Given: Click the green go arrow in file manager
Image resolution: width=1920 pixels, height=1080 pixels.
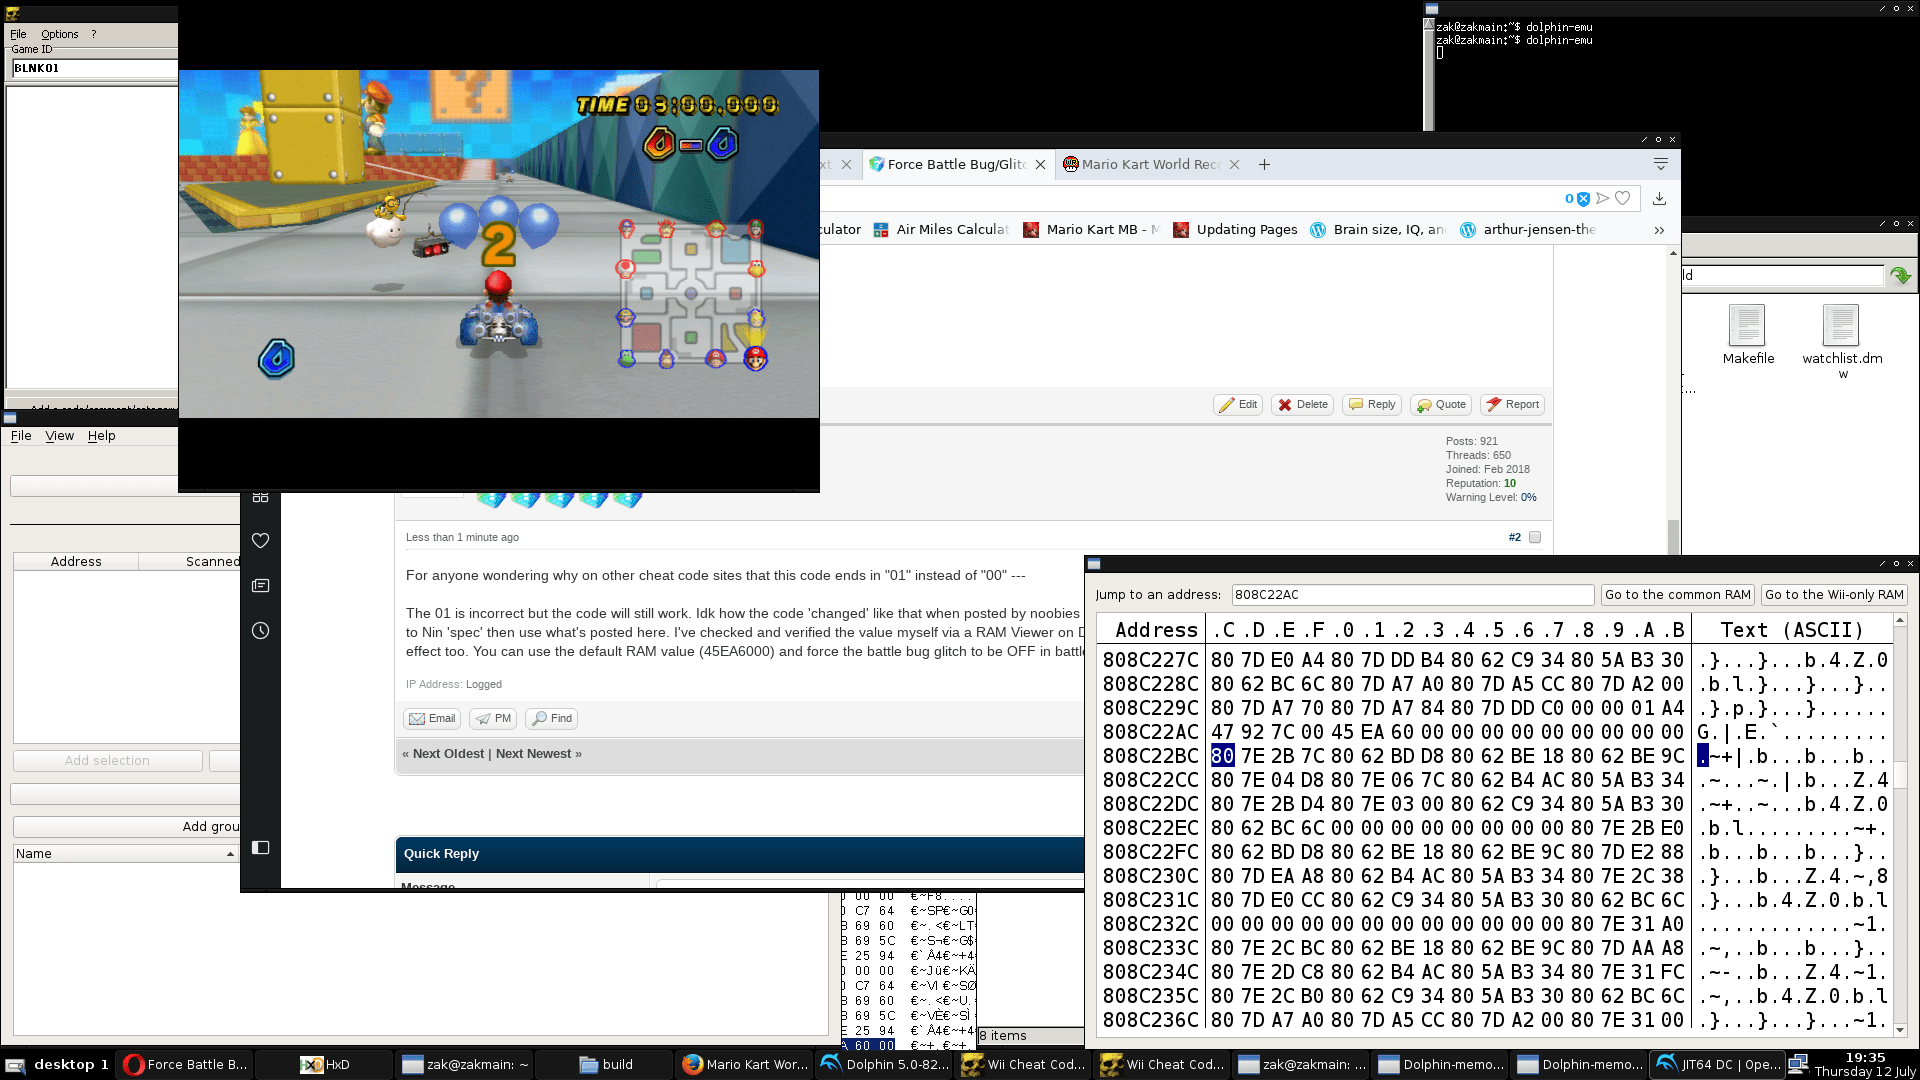Looking at the screenshot, I should pyautogui.click(x=1900, y=276).
